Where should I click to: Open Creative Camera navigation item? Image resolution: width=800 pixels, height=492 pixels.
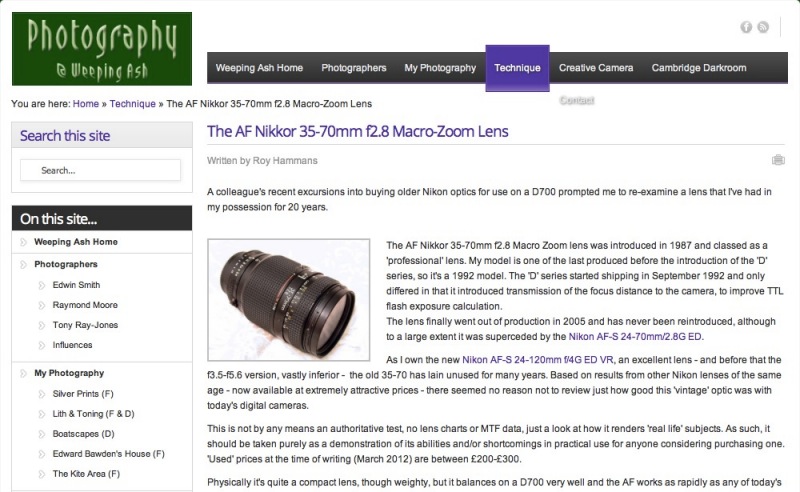(595, 67)
